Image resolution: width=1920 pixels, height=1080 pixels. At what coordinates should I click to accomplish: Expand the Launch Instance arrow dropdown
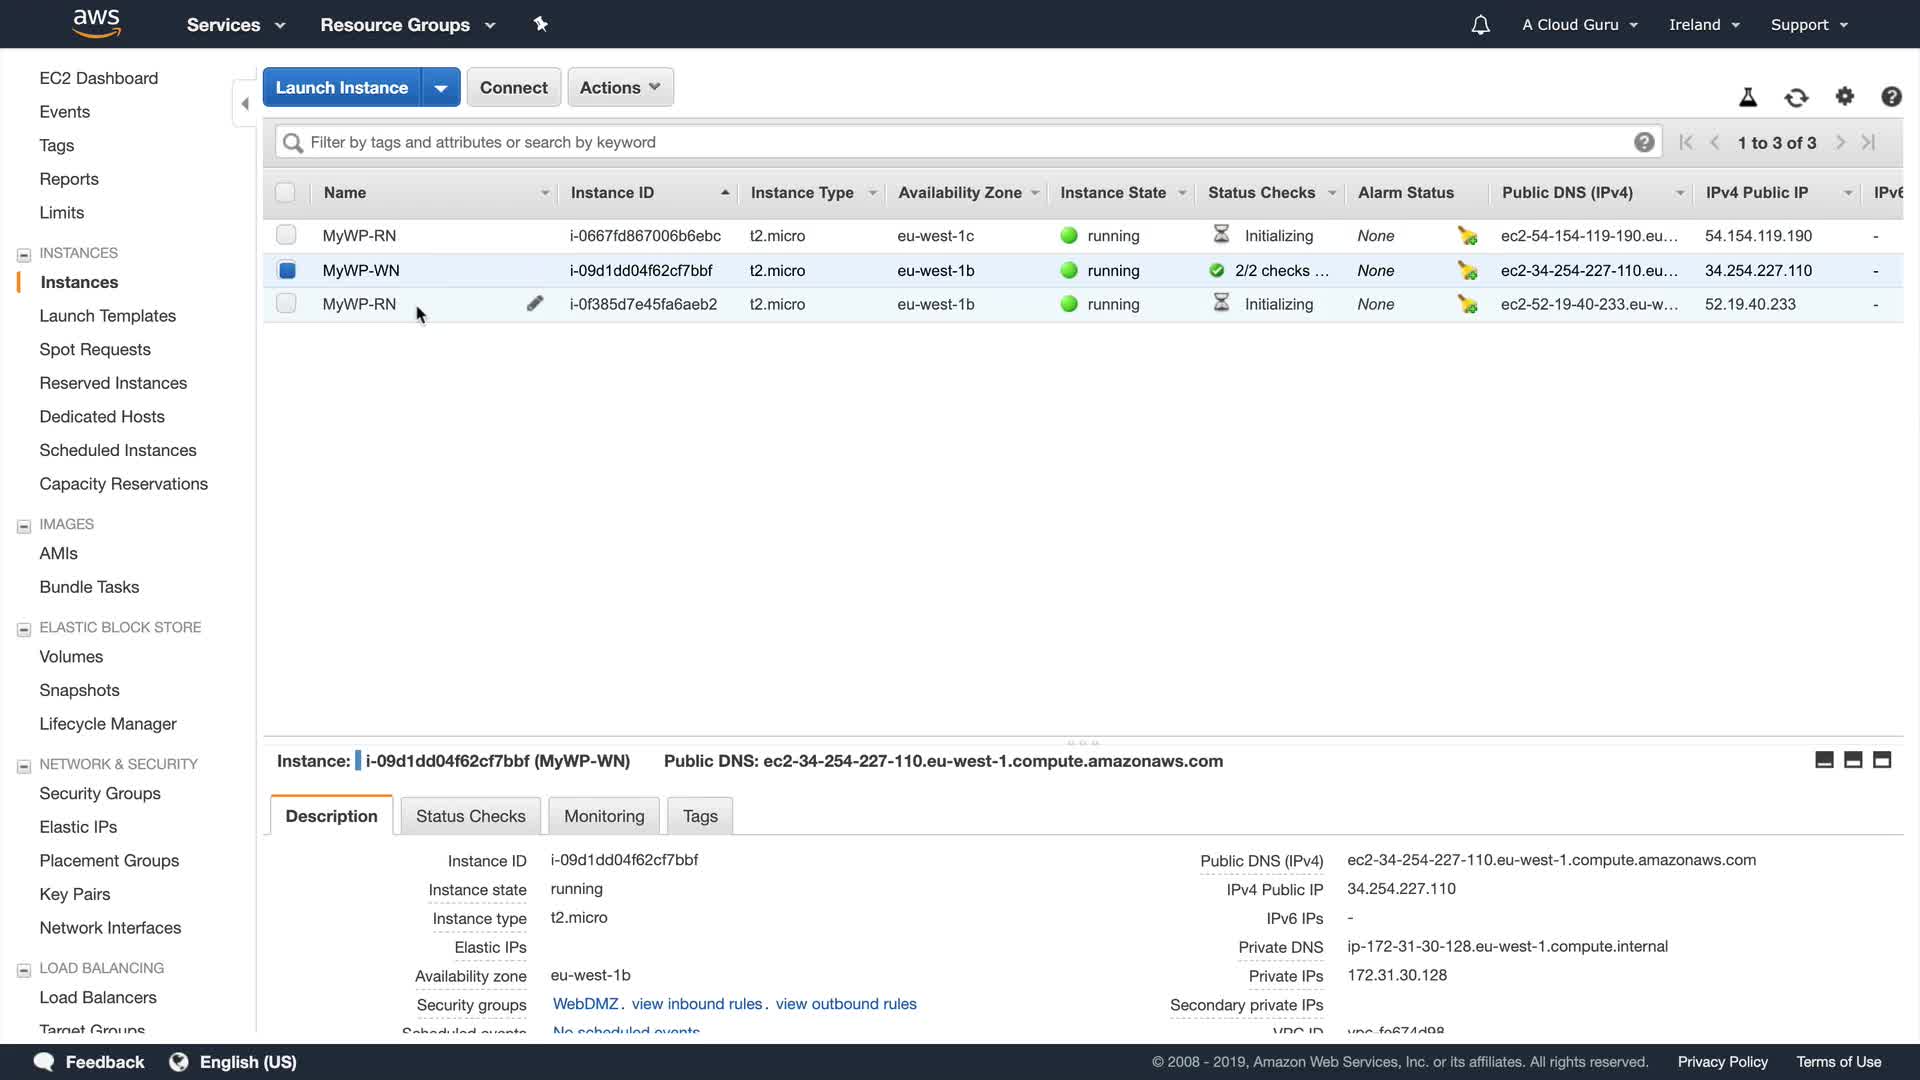440,88
